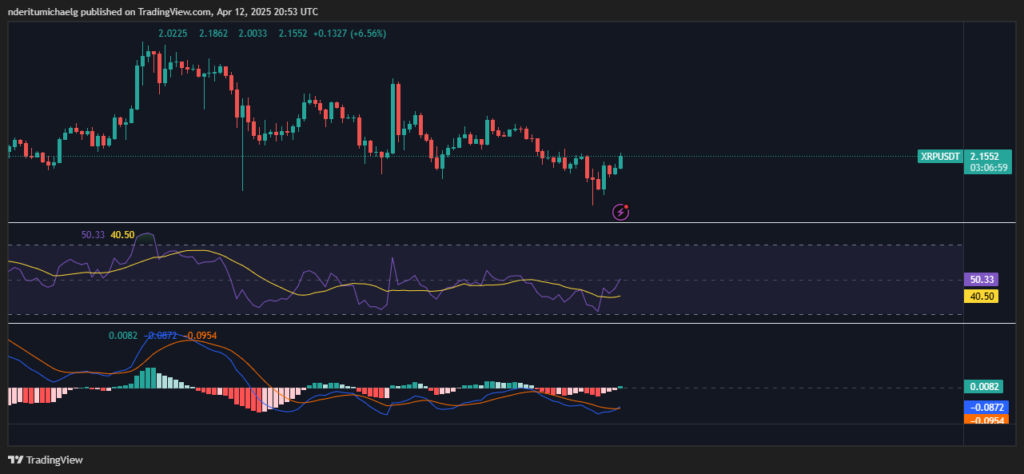Click the green 2.1552 current price tag
Screen dimensions: 1024x474
pyautogui.click(x=990, y=157)
